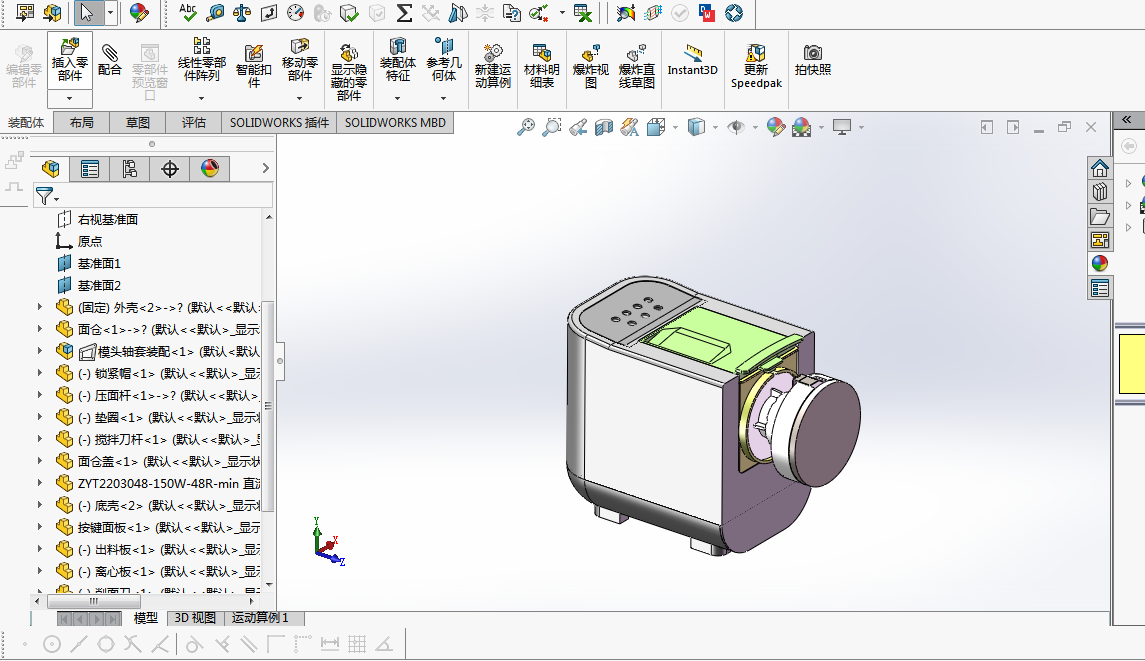Open the SOLIDWORKS 插件 tab
The width and height of the screenshot is (1145, 661).
(280, 123)
